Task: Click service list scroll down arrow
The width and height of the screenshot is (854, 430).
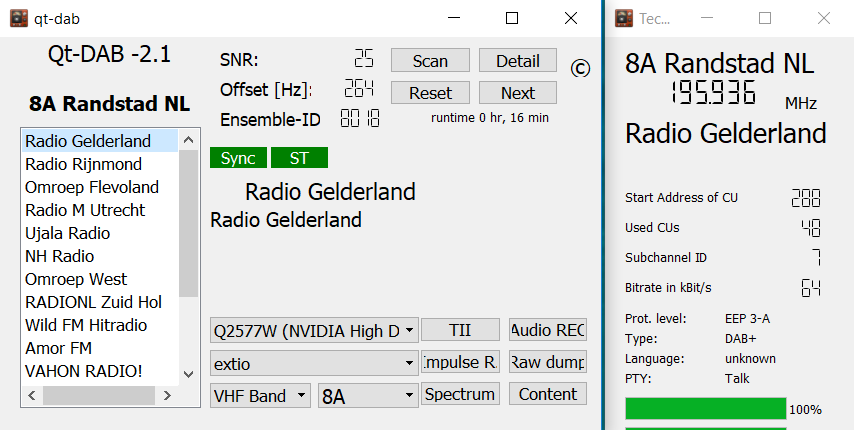Action: (188, 374)
